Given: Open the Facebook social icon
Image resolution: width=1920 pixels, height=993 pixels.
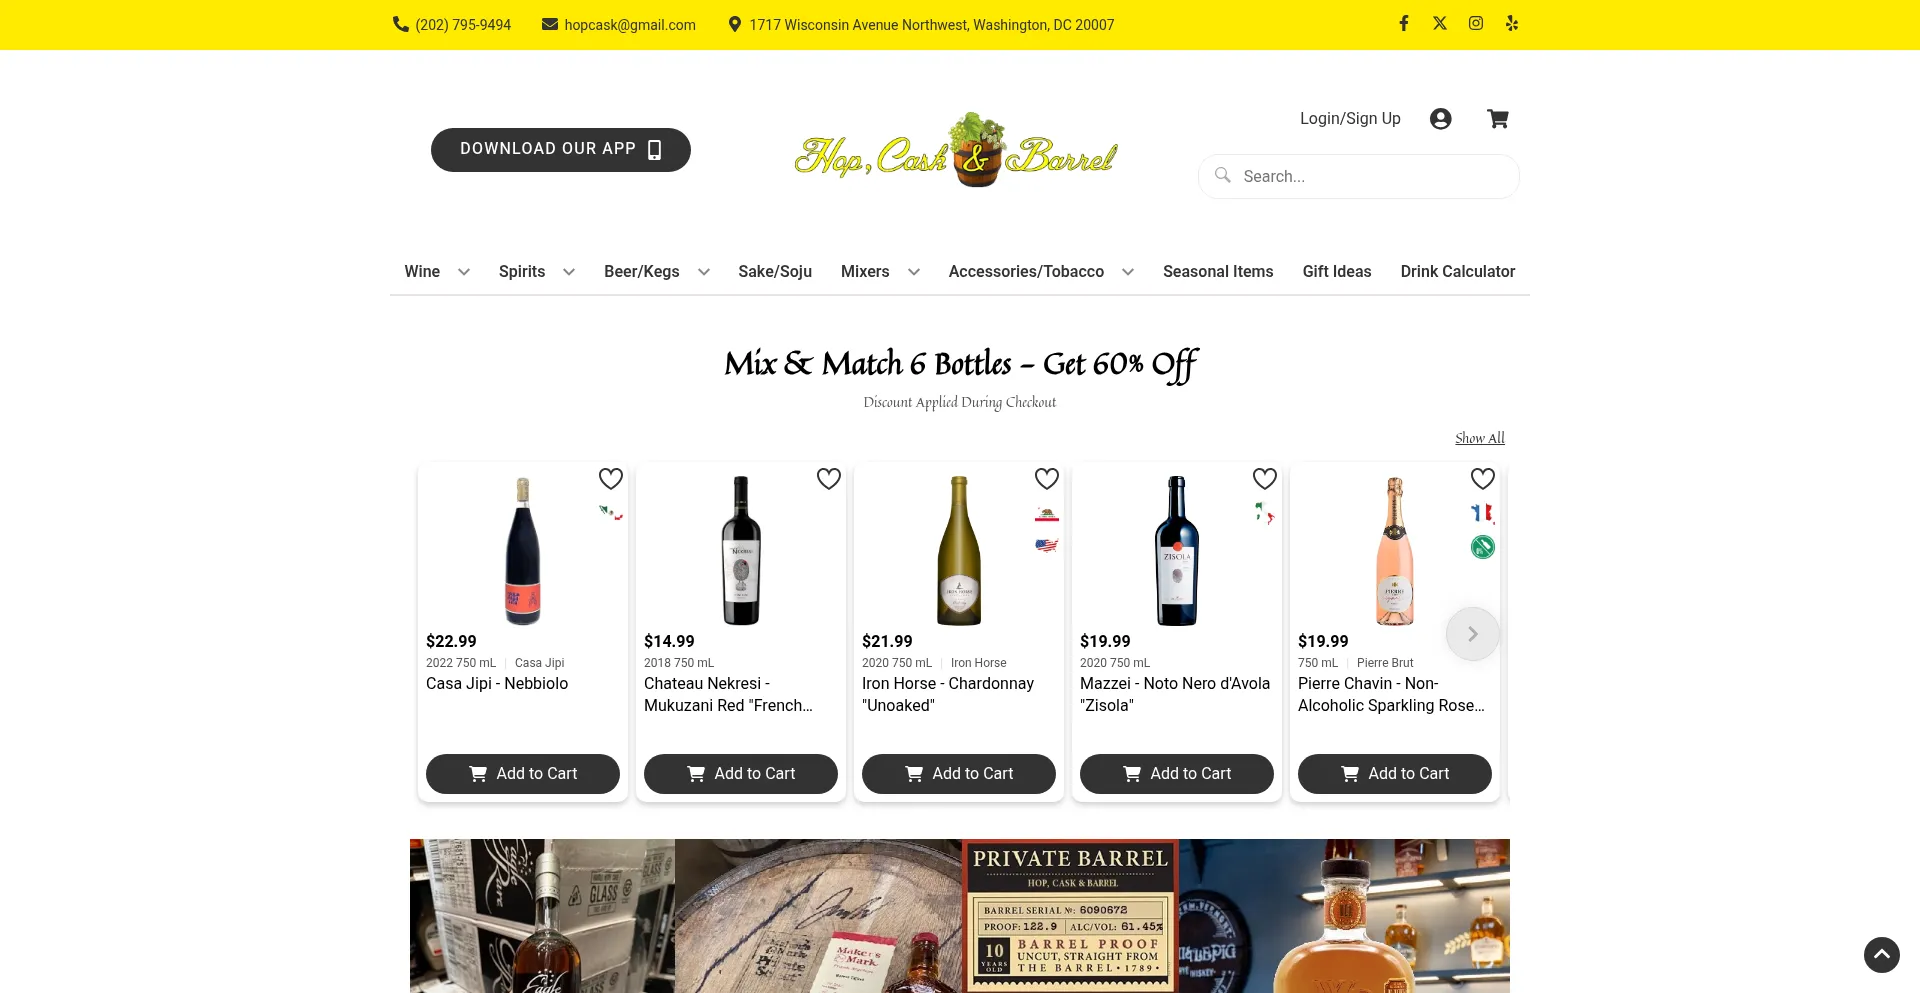Looking at the screenshot, I should (1403, 23).
